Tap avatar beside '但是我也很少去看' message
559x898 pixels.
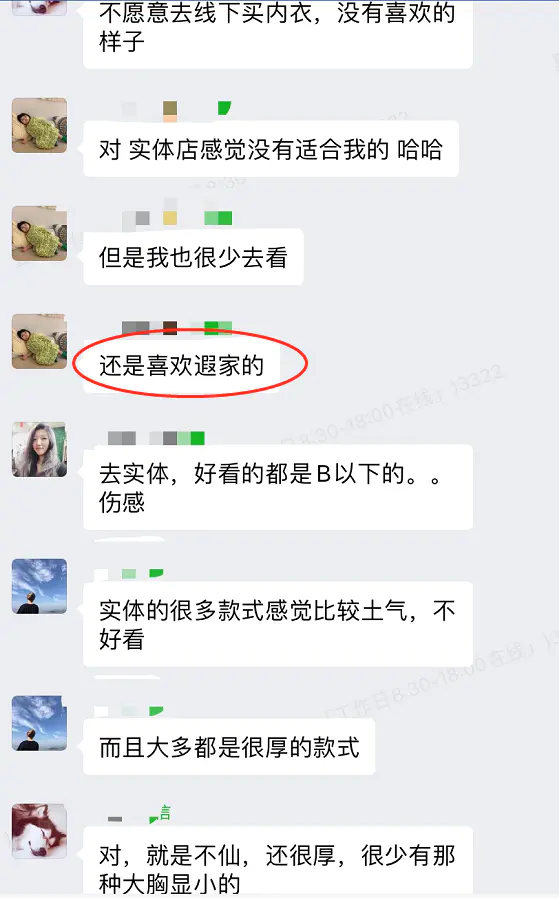coord(40,234)
